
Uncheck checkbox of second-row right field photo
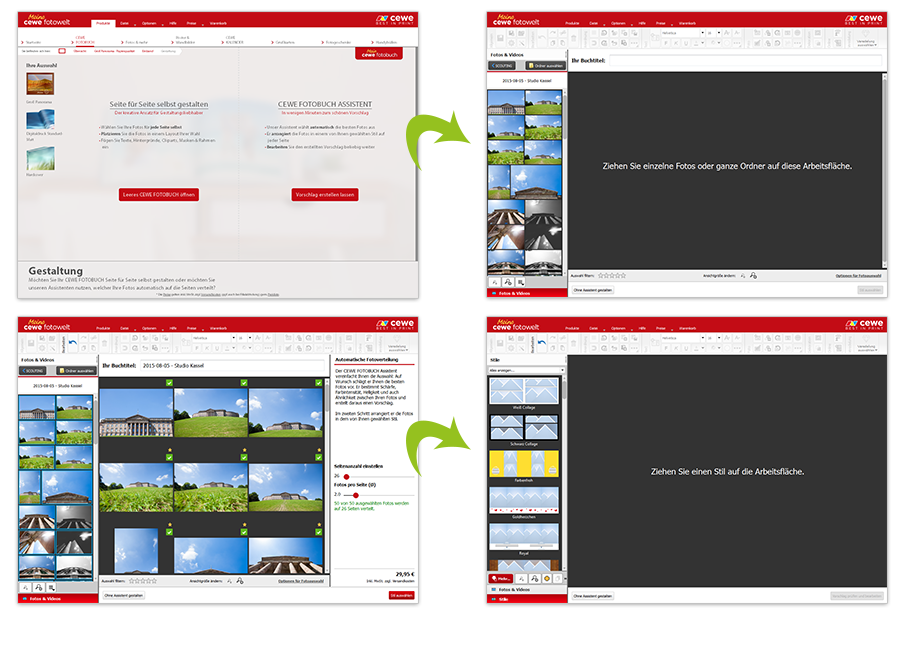tap(319, 457)
